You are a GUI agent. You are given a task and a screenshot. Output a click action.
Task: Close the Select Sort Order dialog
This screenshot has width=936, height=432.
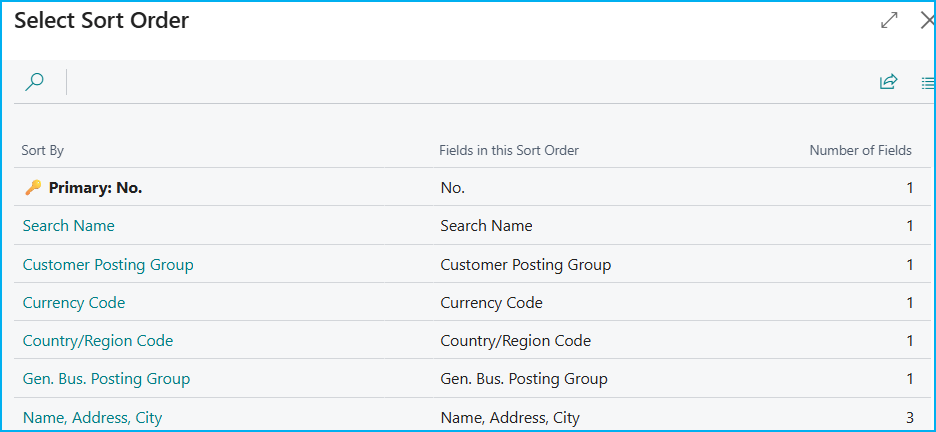[926, 20]
